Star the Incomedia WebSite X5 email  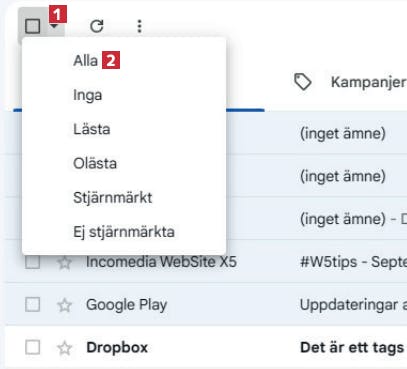(x=64, y=263)
